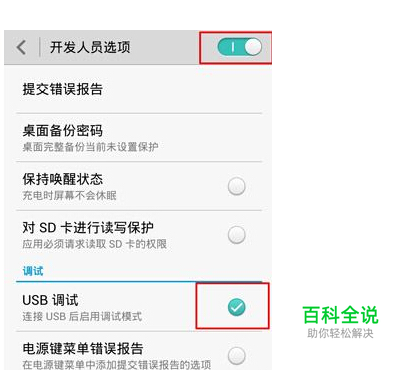The image size is (419, 370).
Task: Uncheck the USB 调试 teal checkmark
Action: [x=237, y=307]
